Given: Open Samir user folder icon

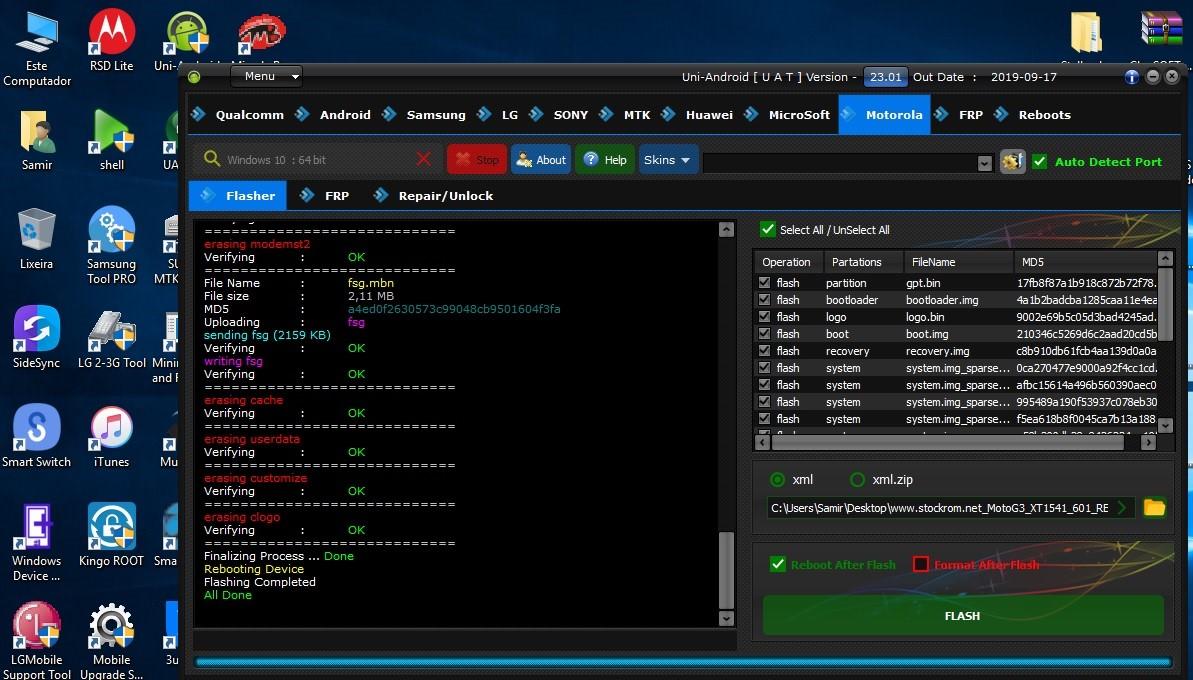Looking at the screenshot, I should [37, 140].
